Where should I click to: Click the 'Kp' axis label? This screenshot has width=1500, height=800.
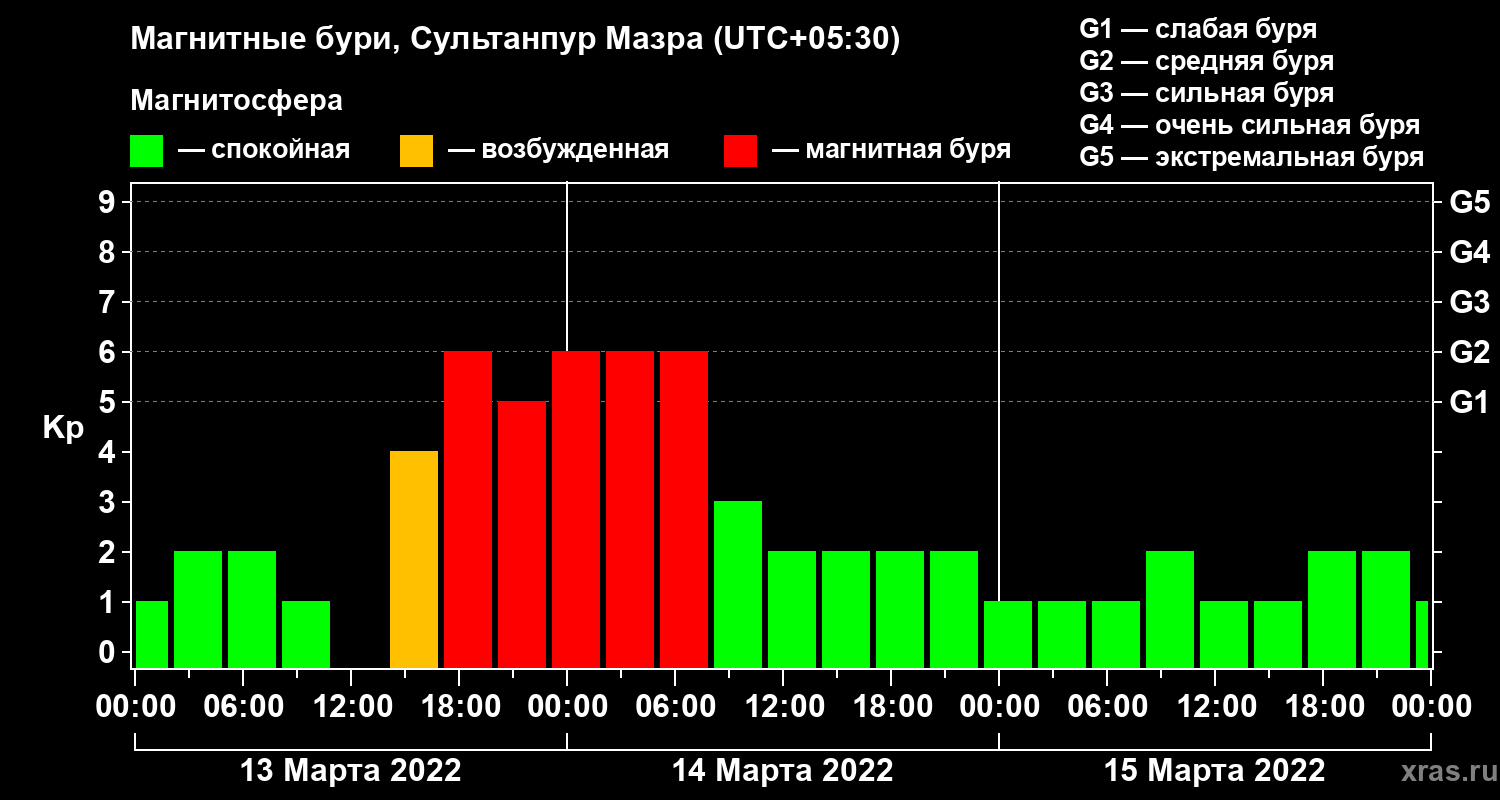(x=63, y=428)
